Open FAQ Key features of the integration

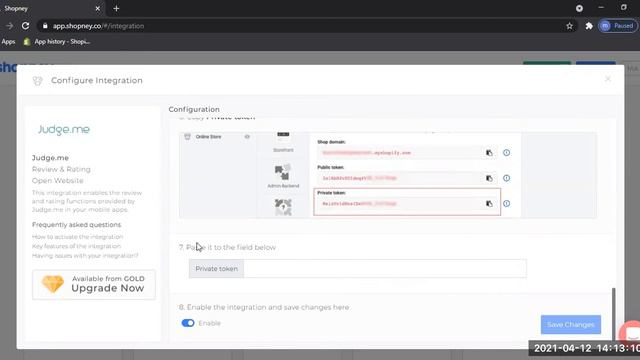76,246
